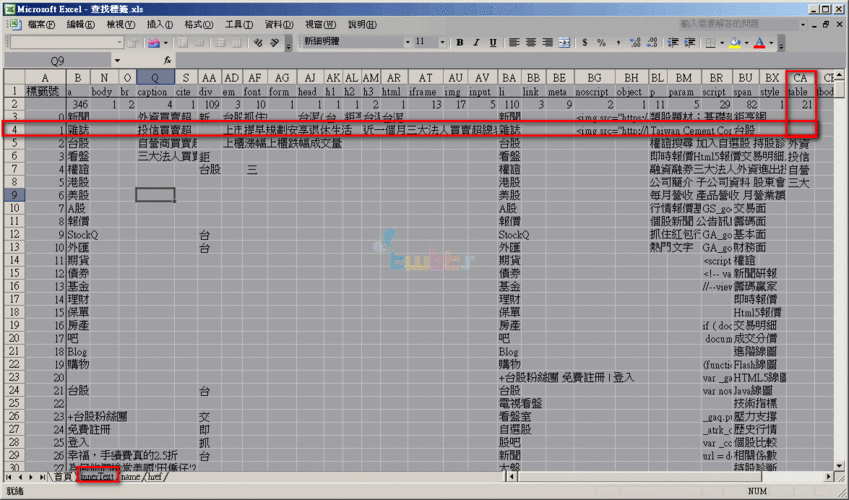
Task: Open the 檔案(F) menu
Action: (x=41, y=24)
